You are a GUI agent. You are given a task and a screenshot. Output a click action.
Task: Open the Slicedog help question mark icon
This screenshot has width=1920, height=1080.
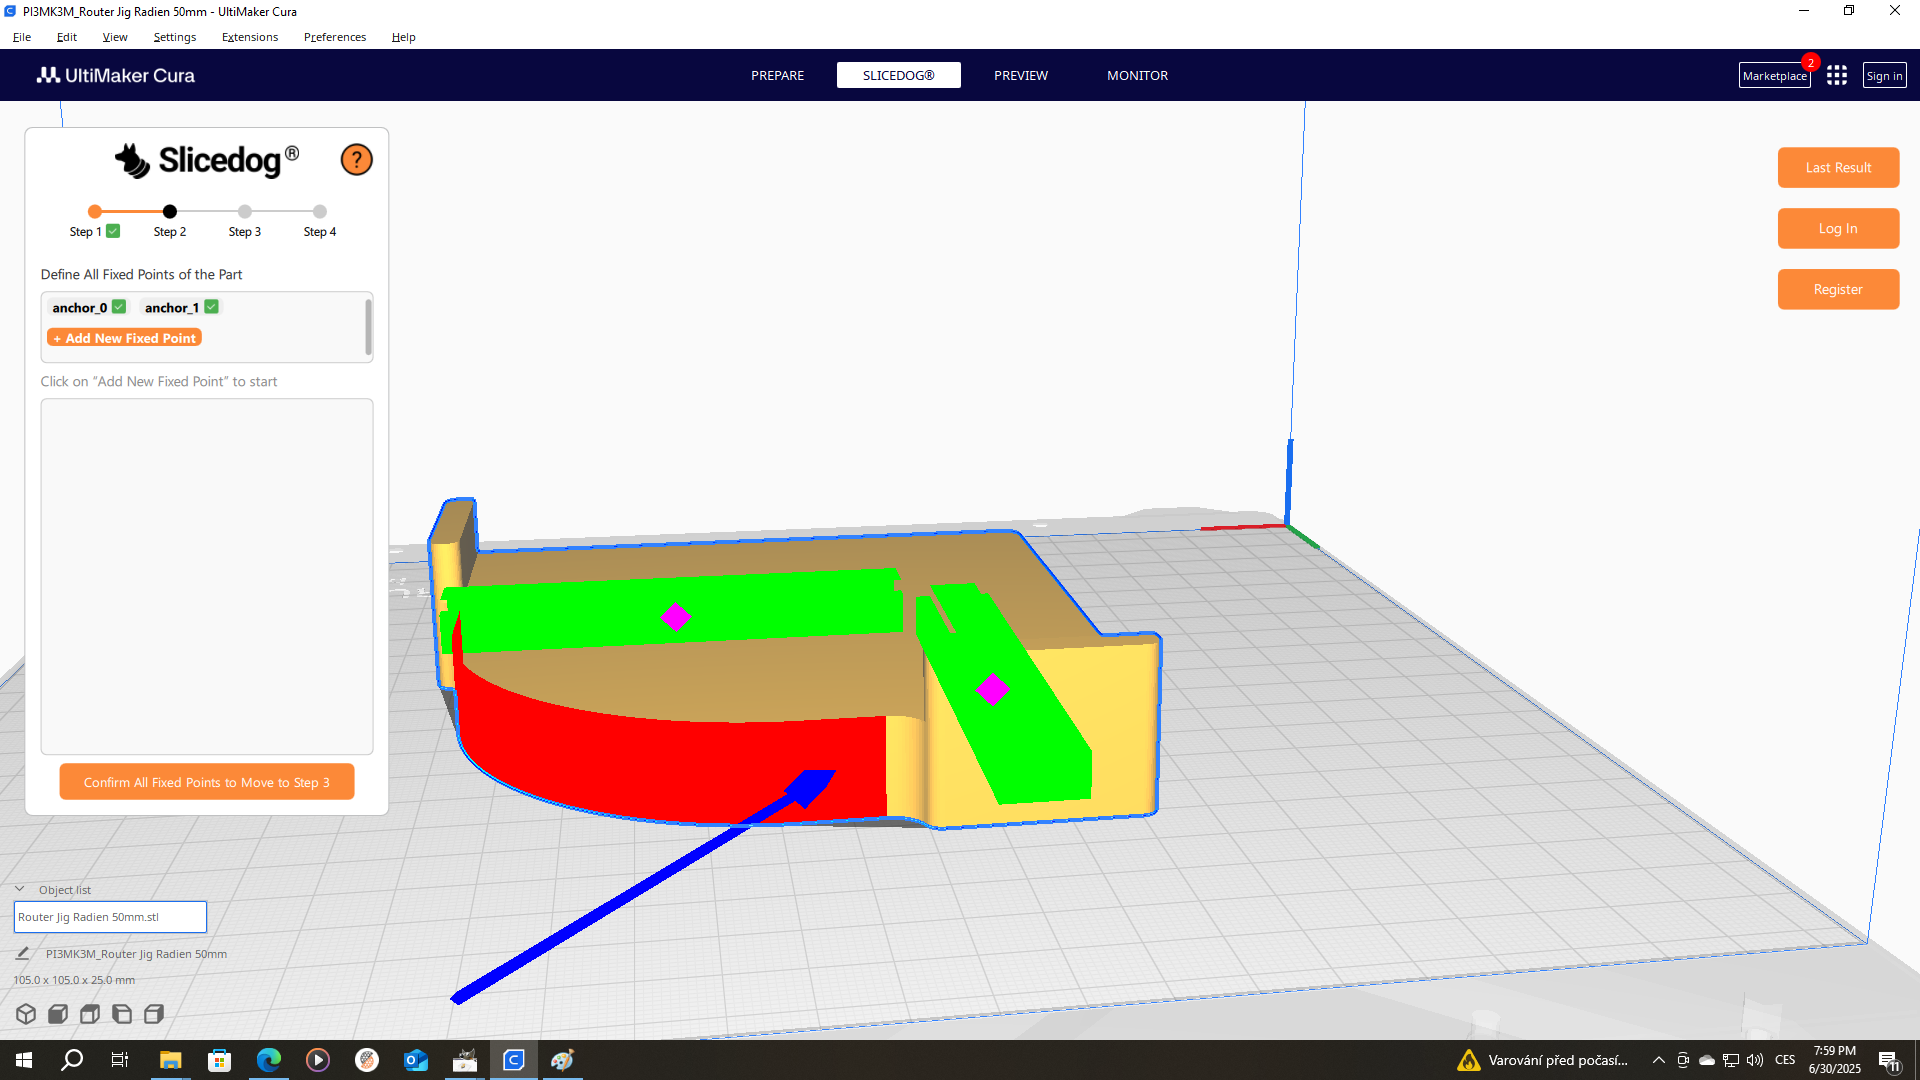(x=356, y=160)
